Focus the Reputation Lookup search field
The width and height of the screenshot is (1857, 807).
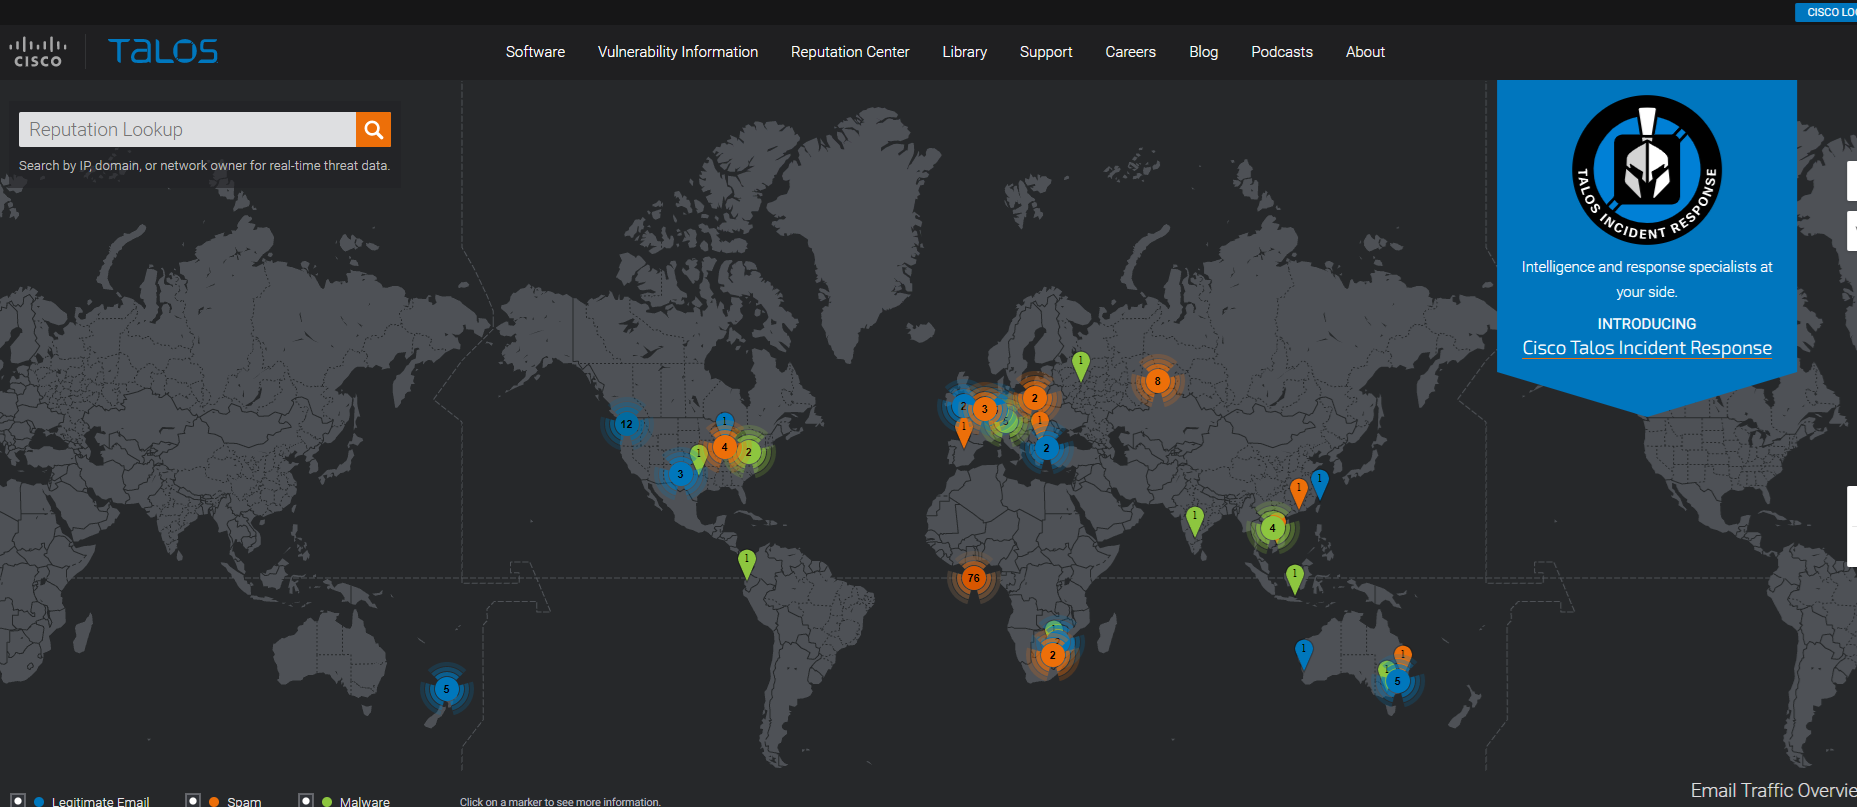coord(187,129)
